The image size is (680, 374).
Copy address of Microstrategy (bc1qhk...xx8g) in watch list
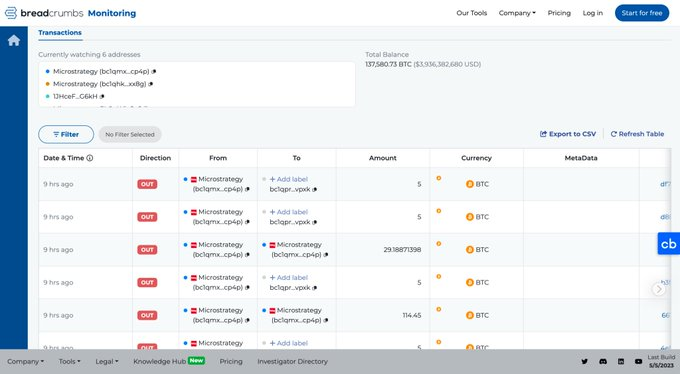pyautogui.click(x=150, y=84)
